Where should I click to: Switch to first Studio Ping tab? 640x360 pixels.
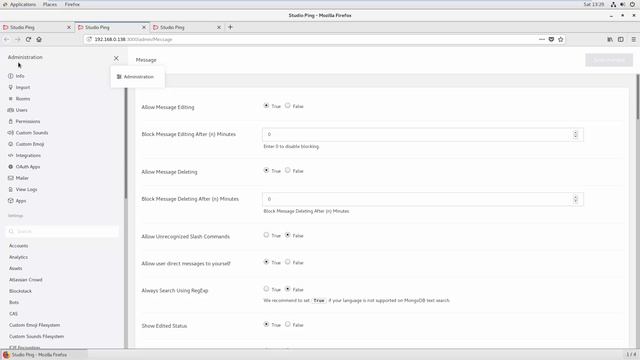[x=37, y=27]
